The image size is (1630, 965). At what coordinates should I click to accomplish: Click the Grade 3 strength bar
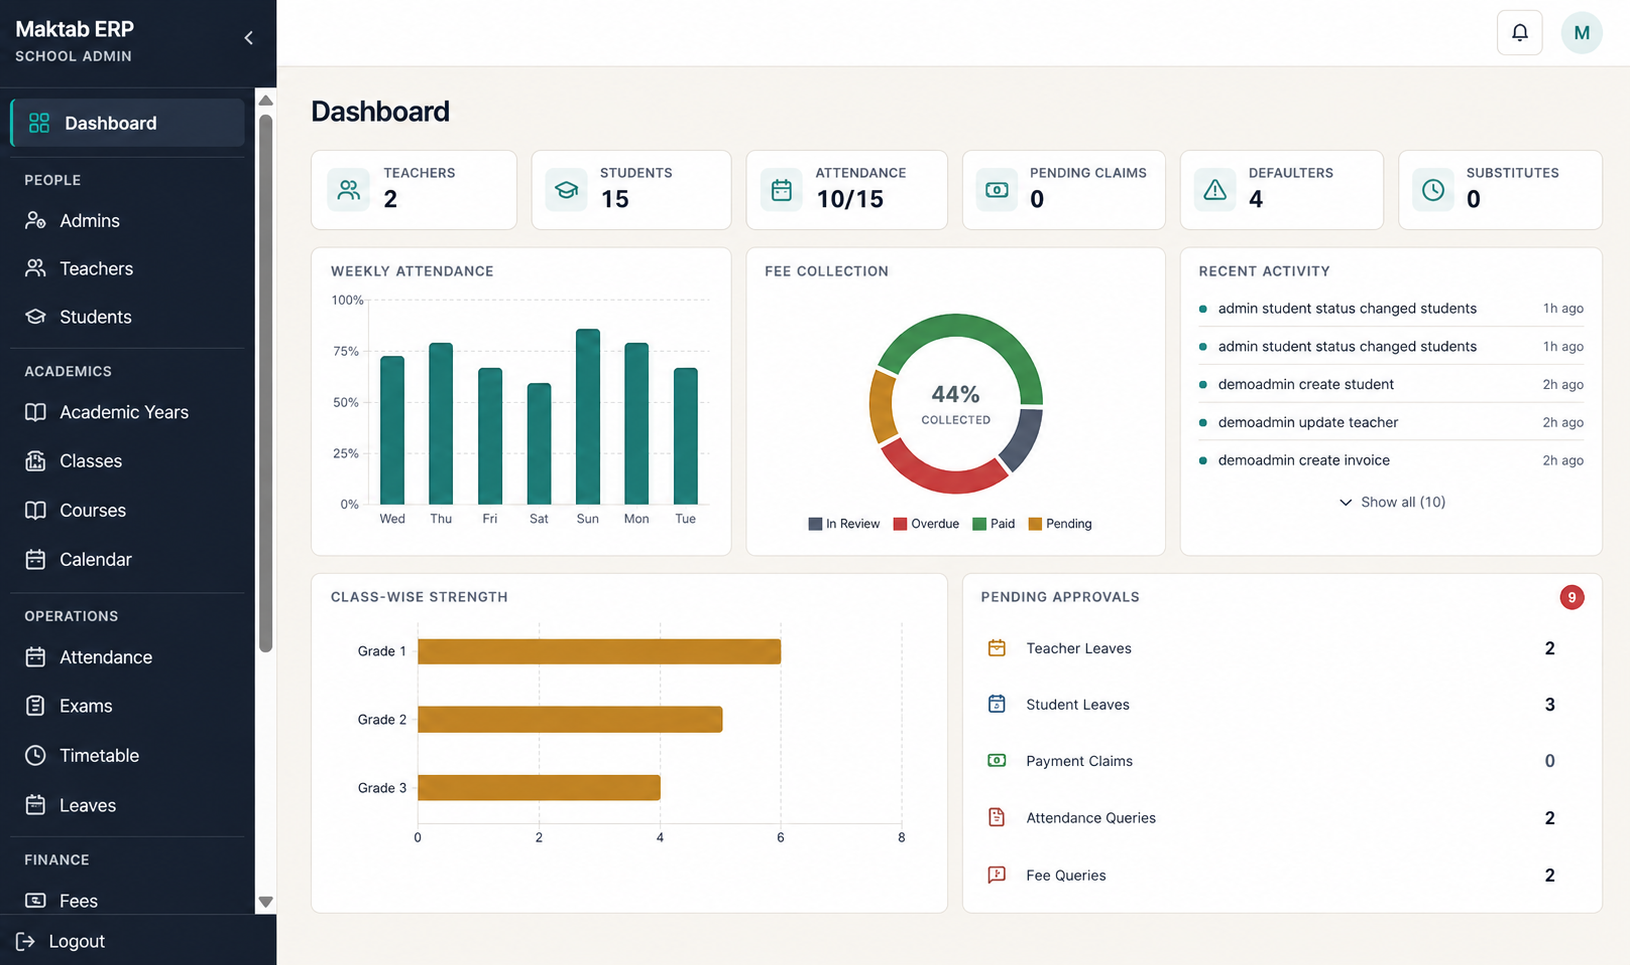(539, 788)
